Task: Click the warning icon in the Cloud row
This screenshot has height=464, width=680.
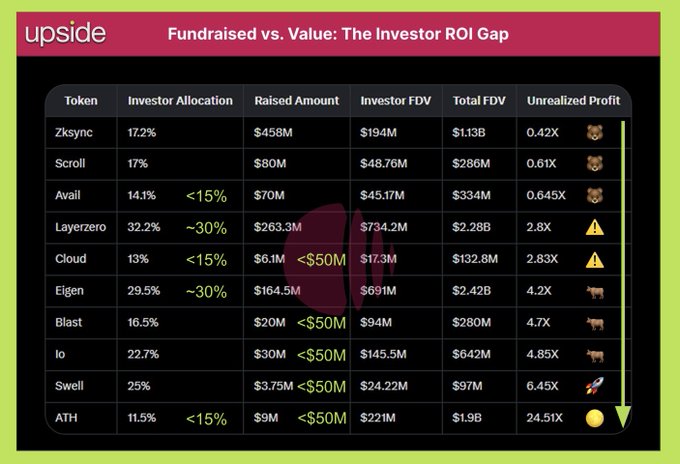Action: [594, 260]
